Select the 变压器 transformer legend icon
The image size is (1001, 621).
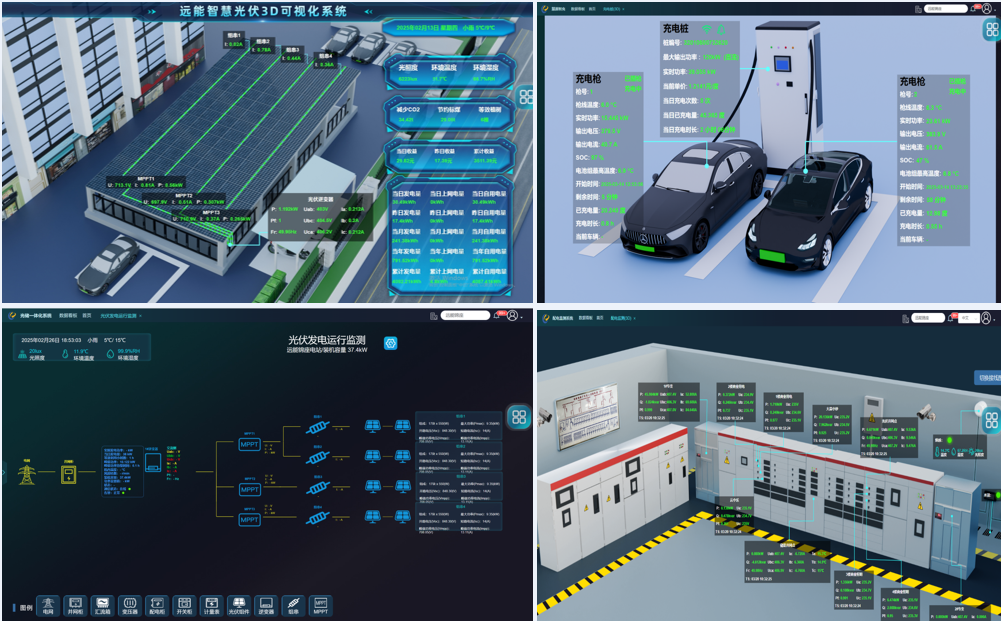(x=128, y=604)
